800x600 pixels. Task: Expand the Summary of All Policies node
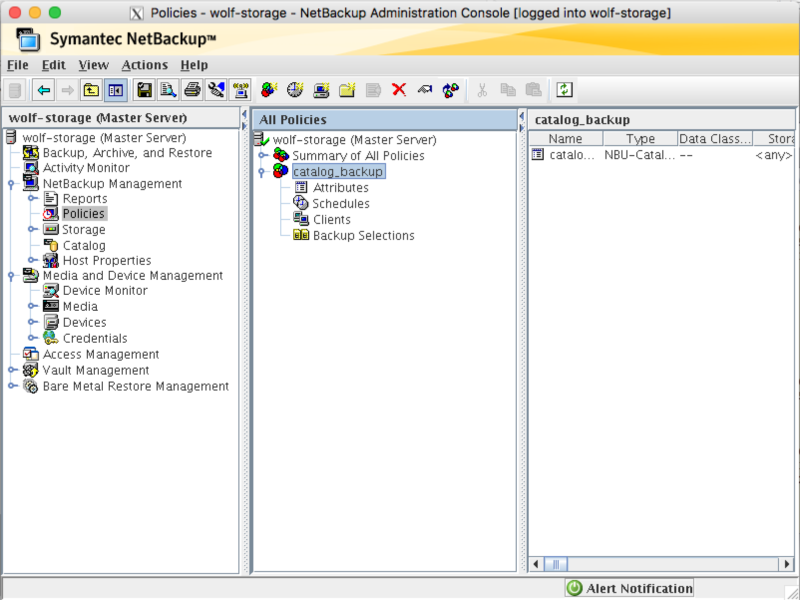click(x=262, y=155)
